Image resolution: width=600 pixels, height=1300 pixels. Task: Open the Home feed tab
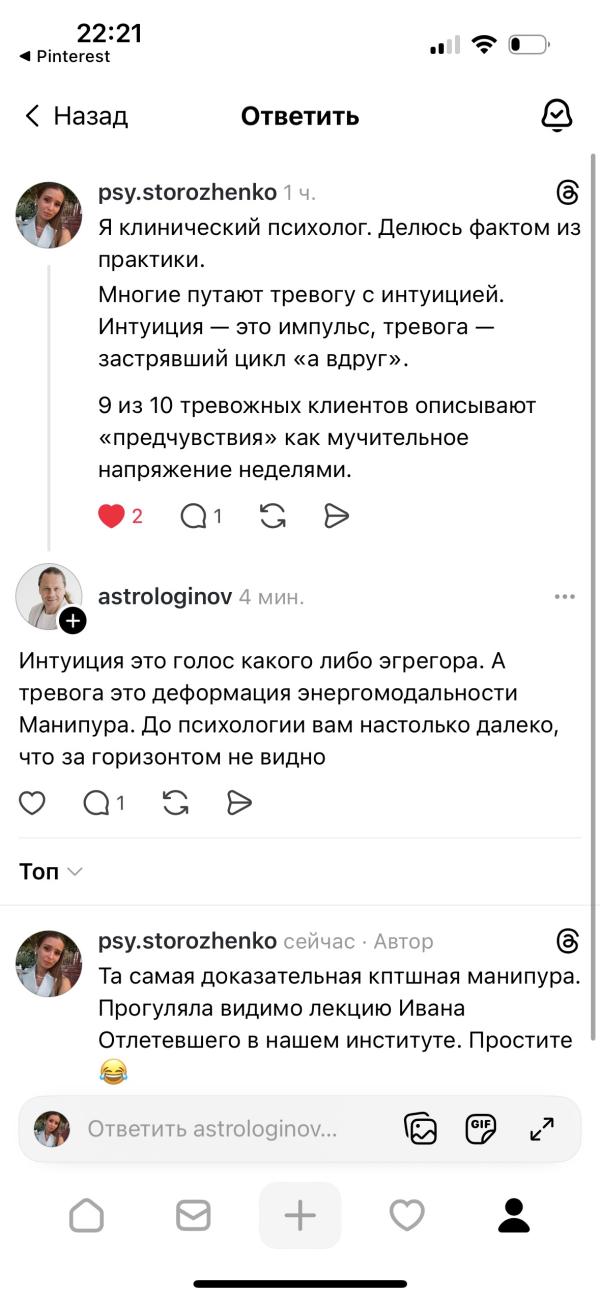87,1215
